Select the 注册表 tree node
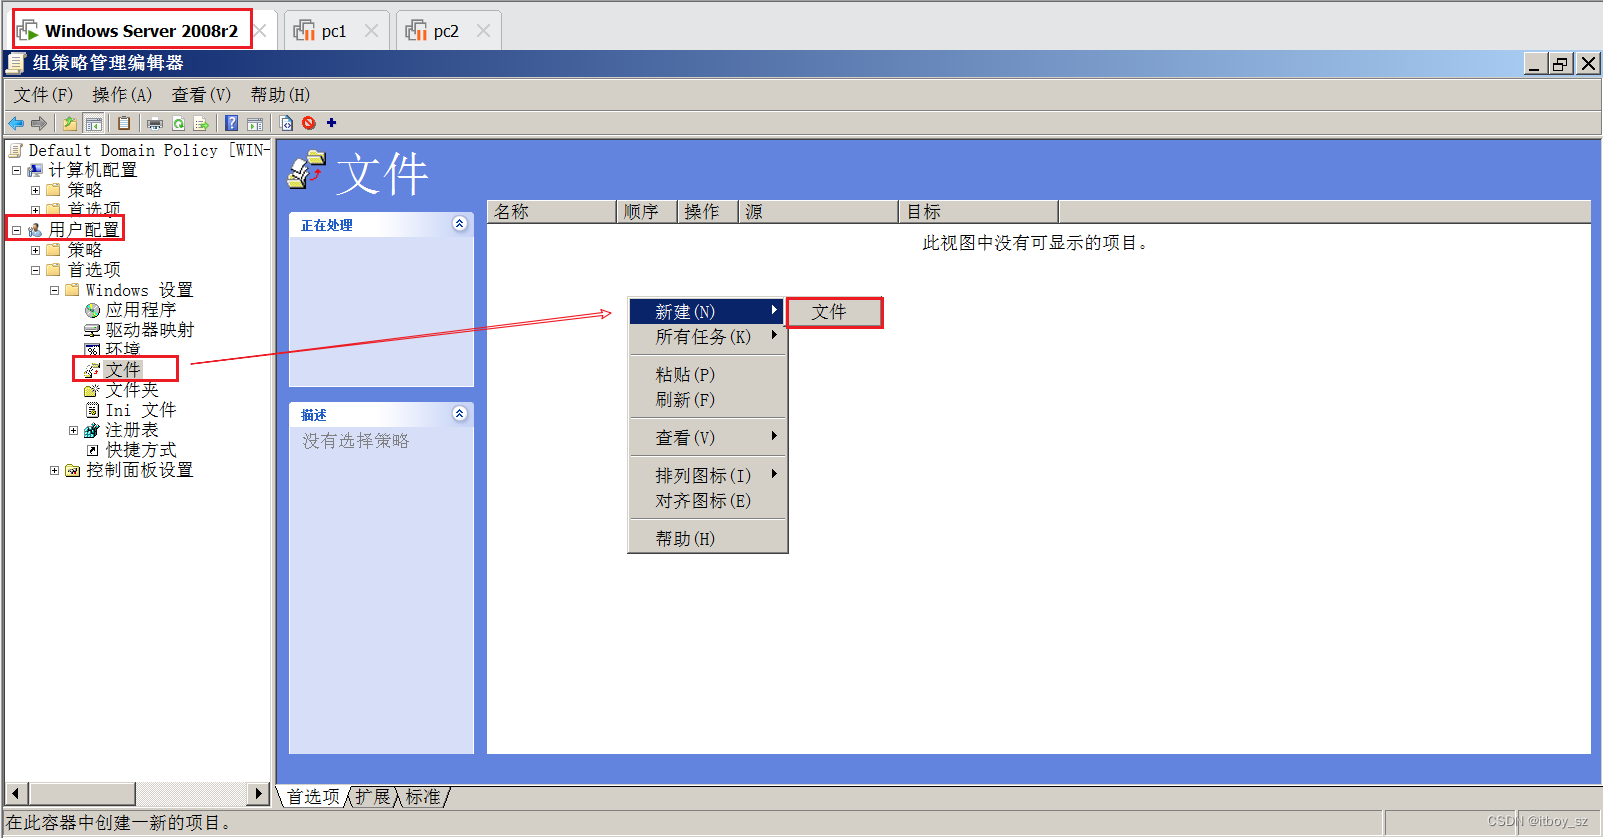Image resolution: width=1603 pixels, height=838 pixels. [132, 430]
